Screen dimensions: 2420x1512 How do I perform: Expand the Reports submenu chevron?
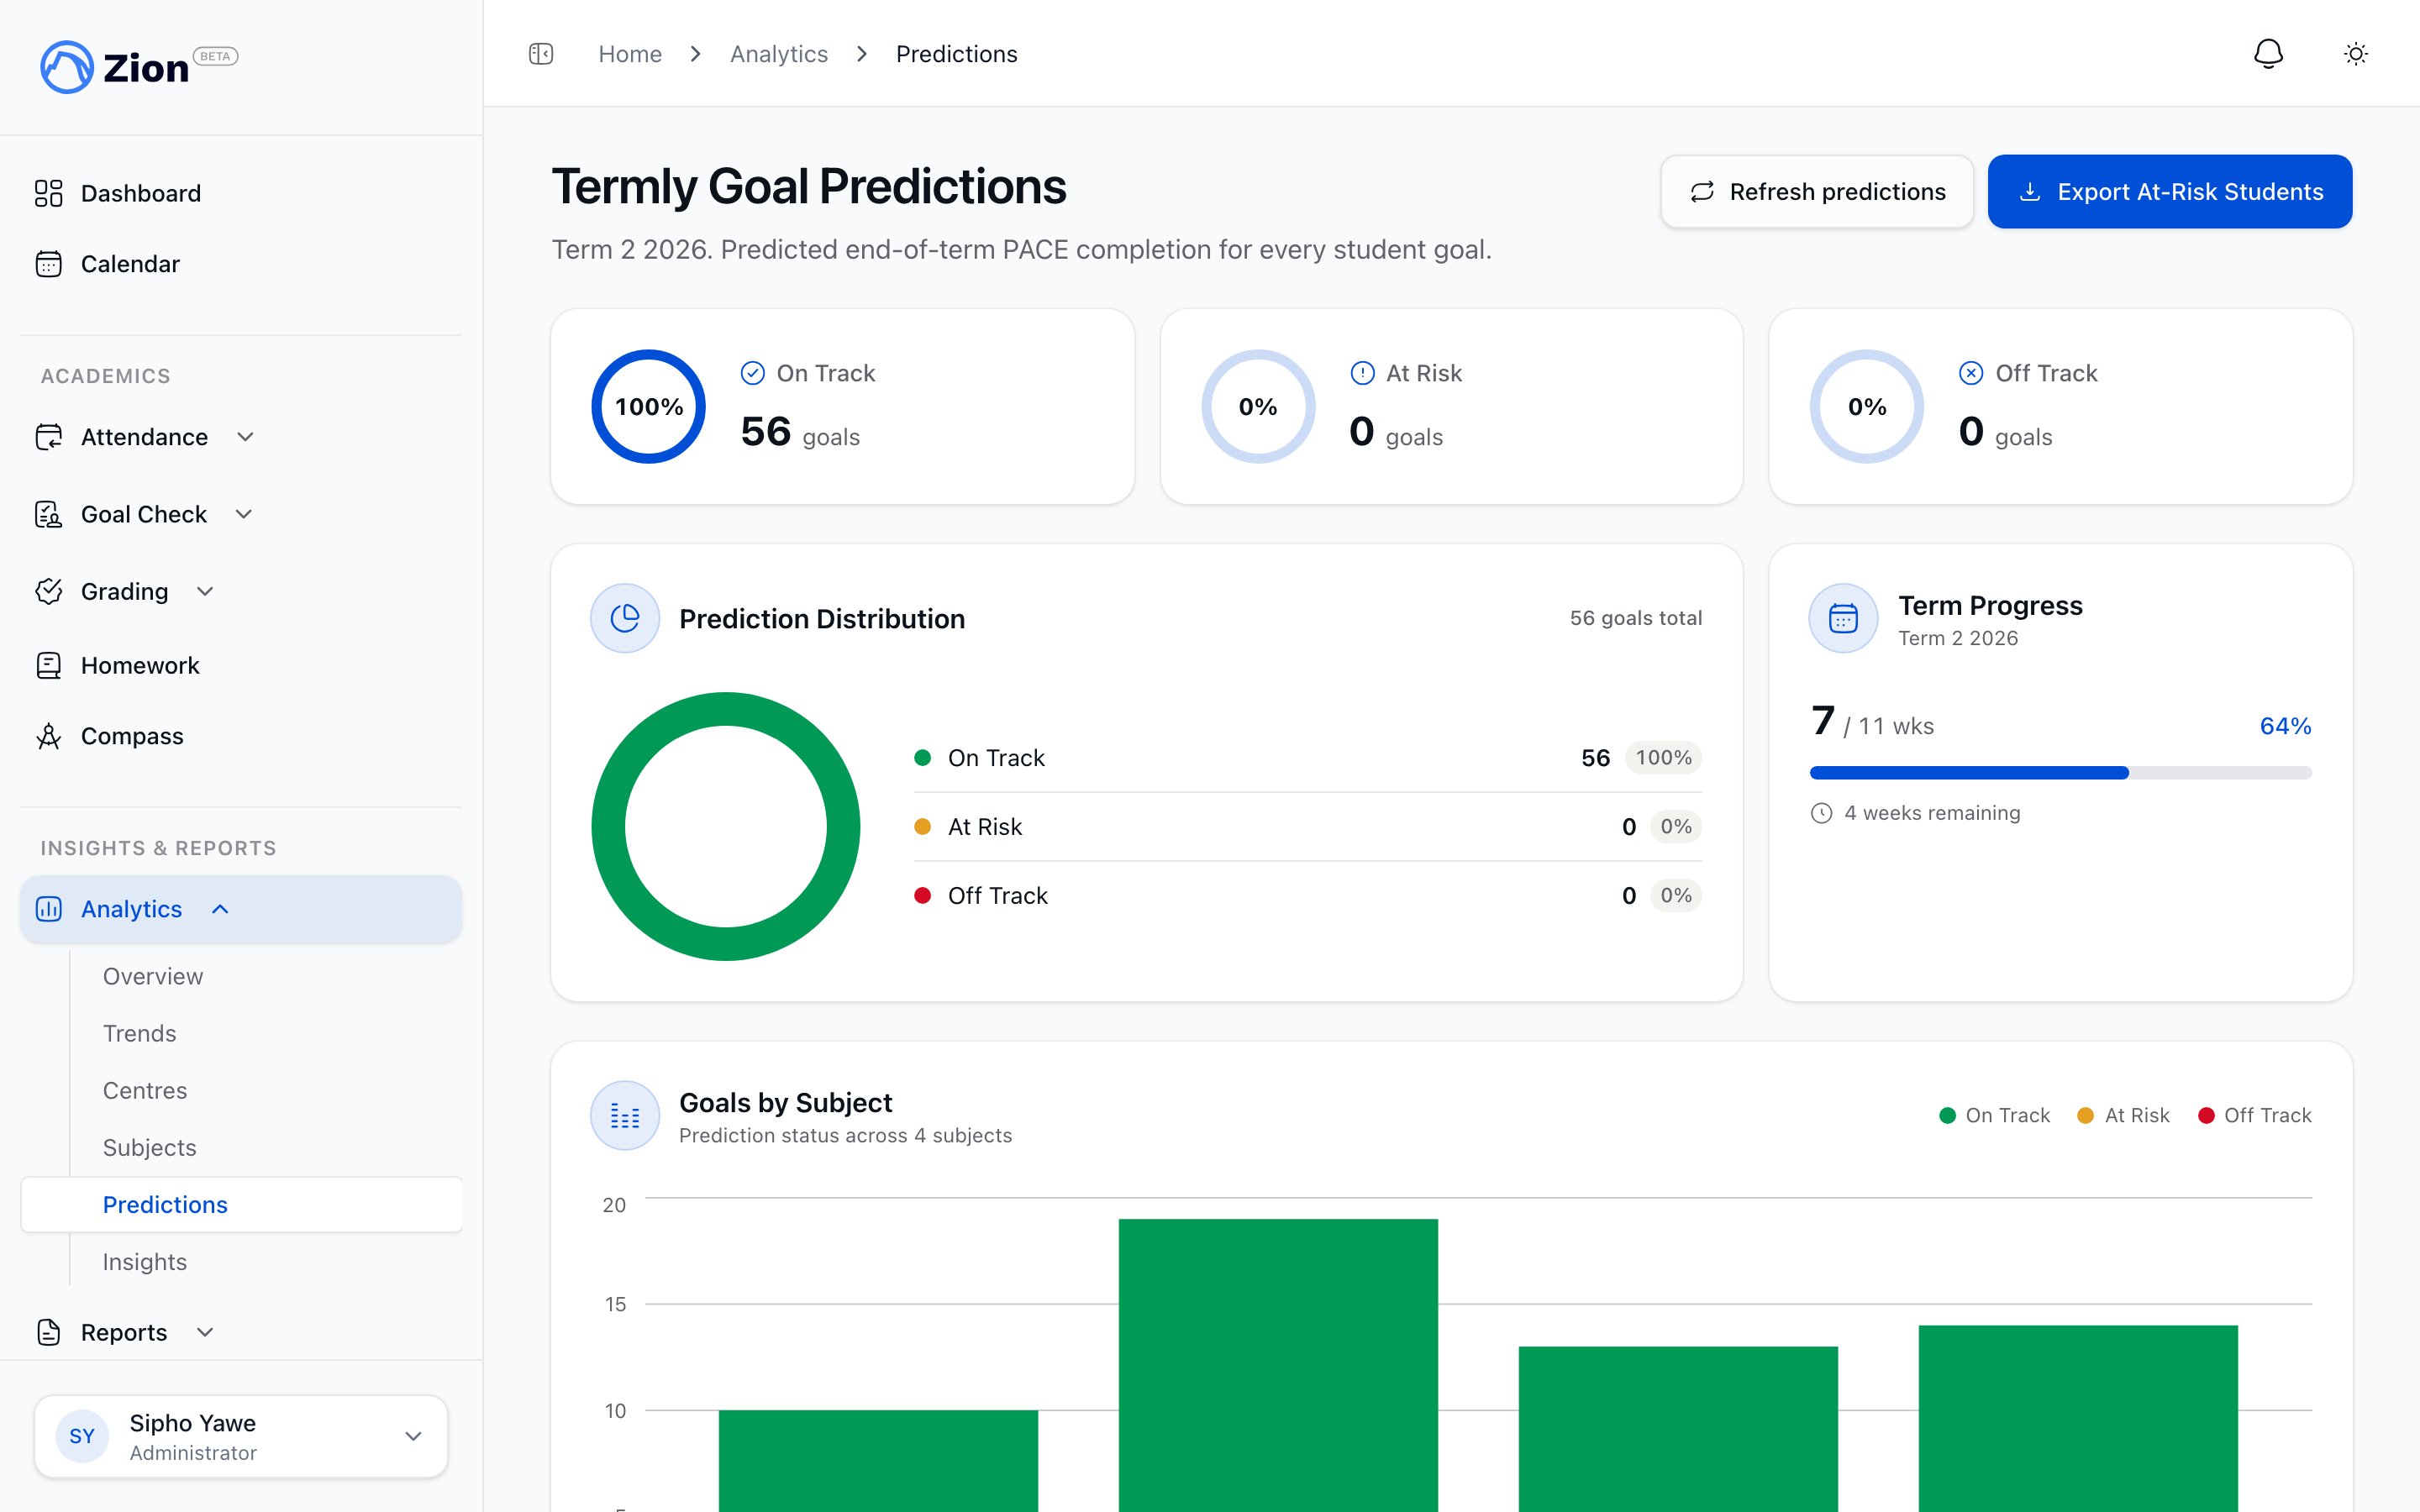[x=205, y=1332]
